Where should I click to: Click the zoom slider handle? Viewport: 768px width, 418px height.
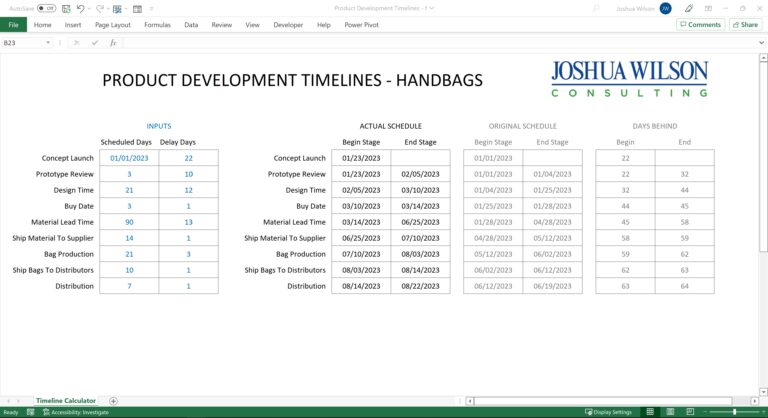point(734,412)
